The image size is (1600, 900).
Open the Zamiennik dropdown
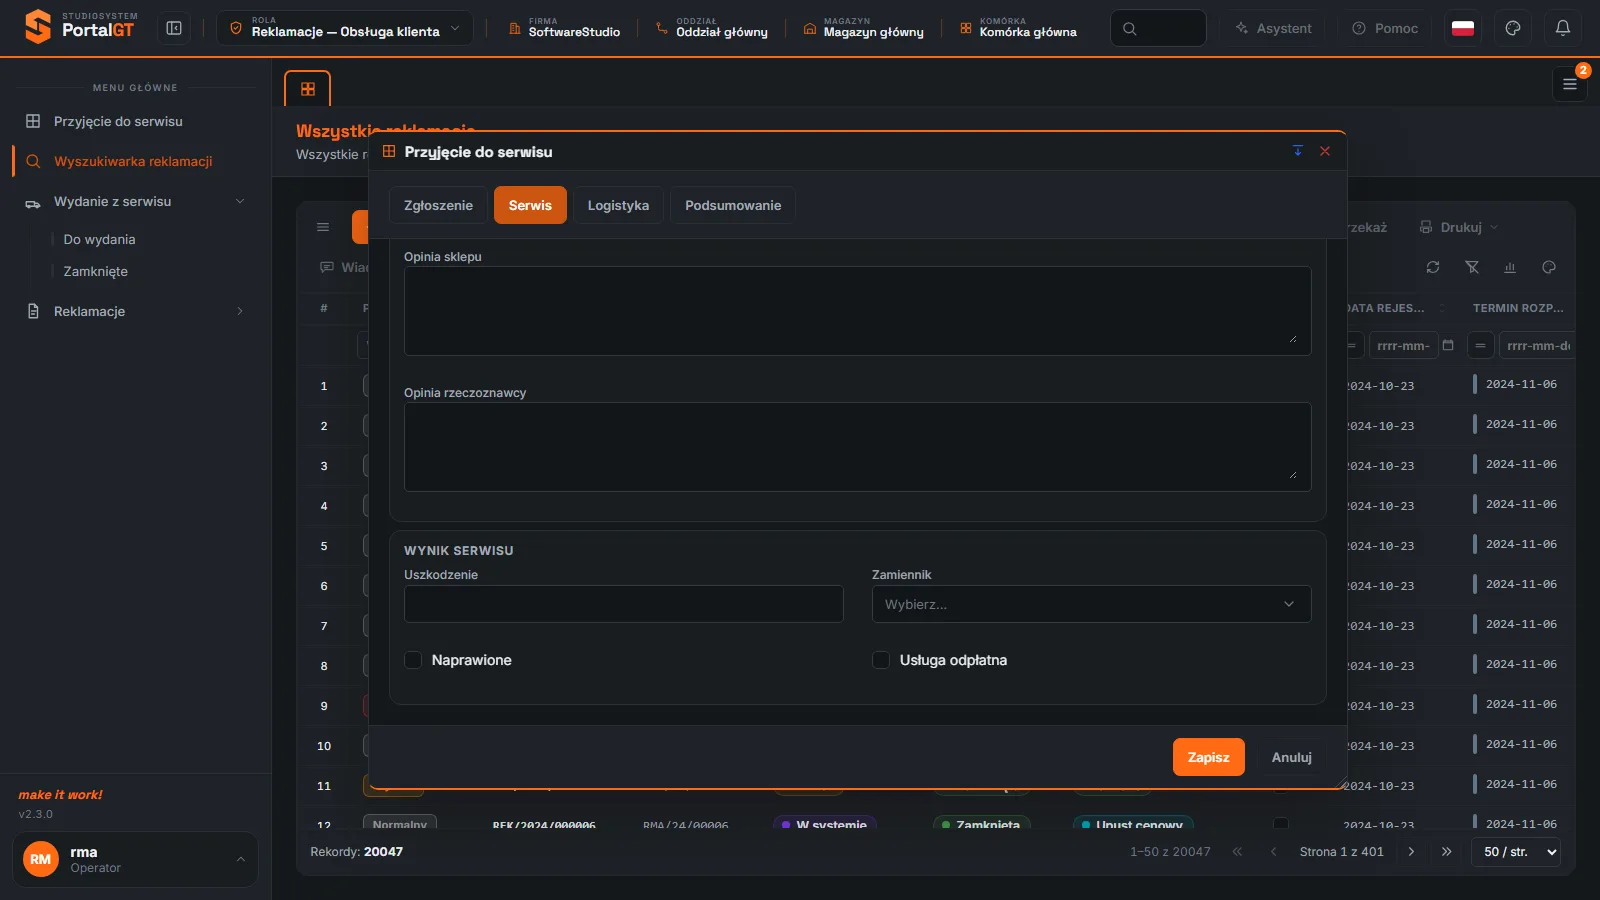1091,604
